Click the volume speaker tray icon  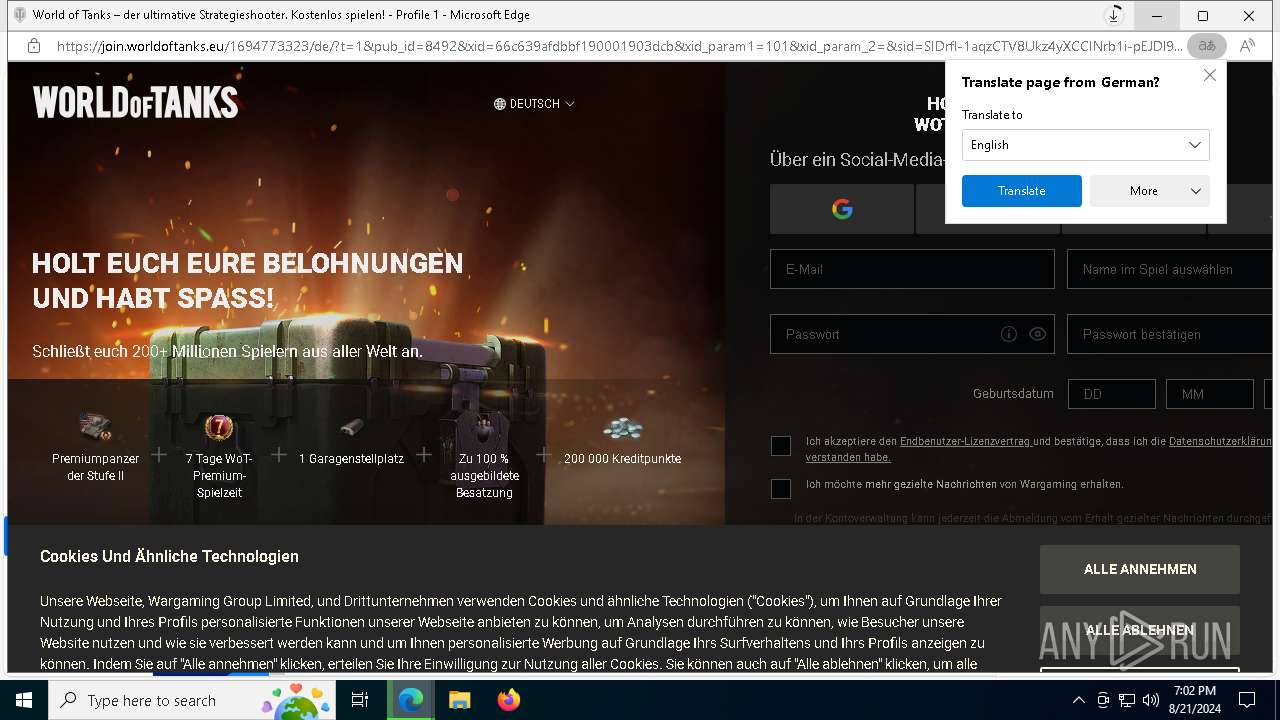click(1151, 700)
